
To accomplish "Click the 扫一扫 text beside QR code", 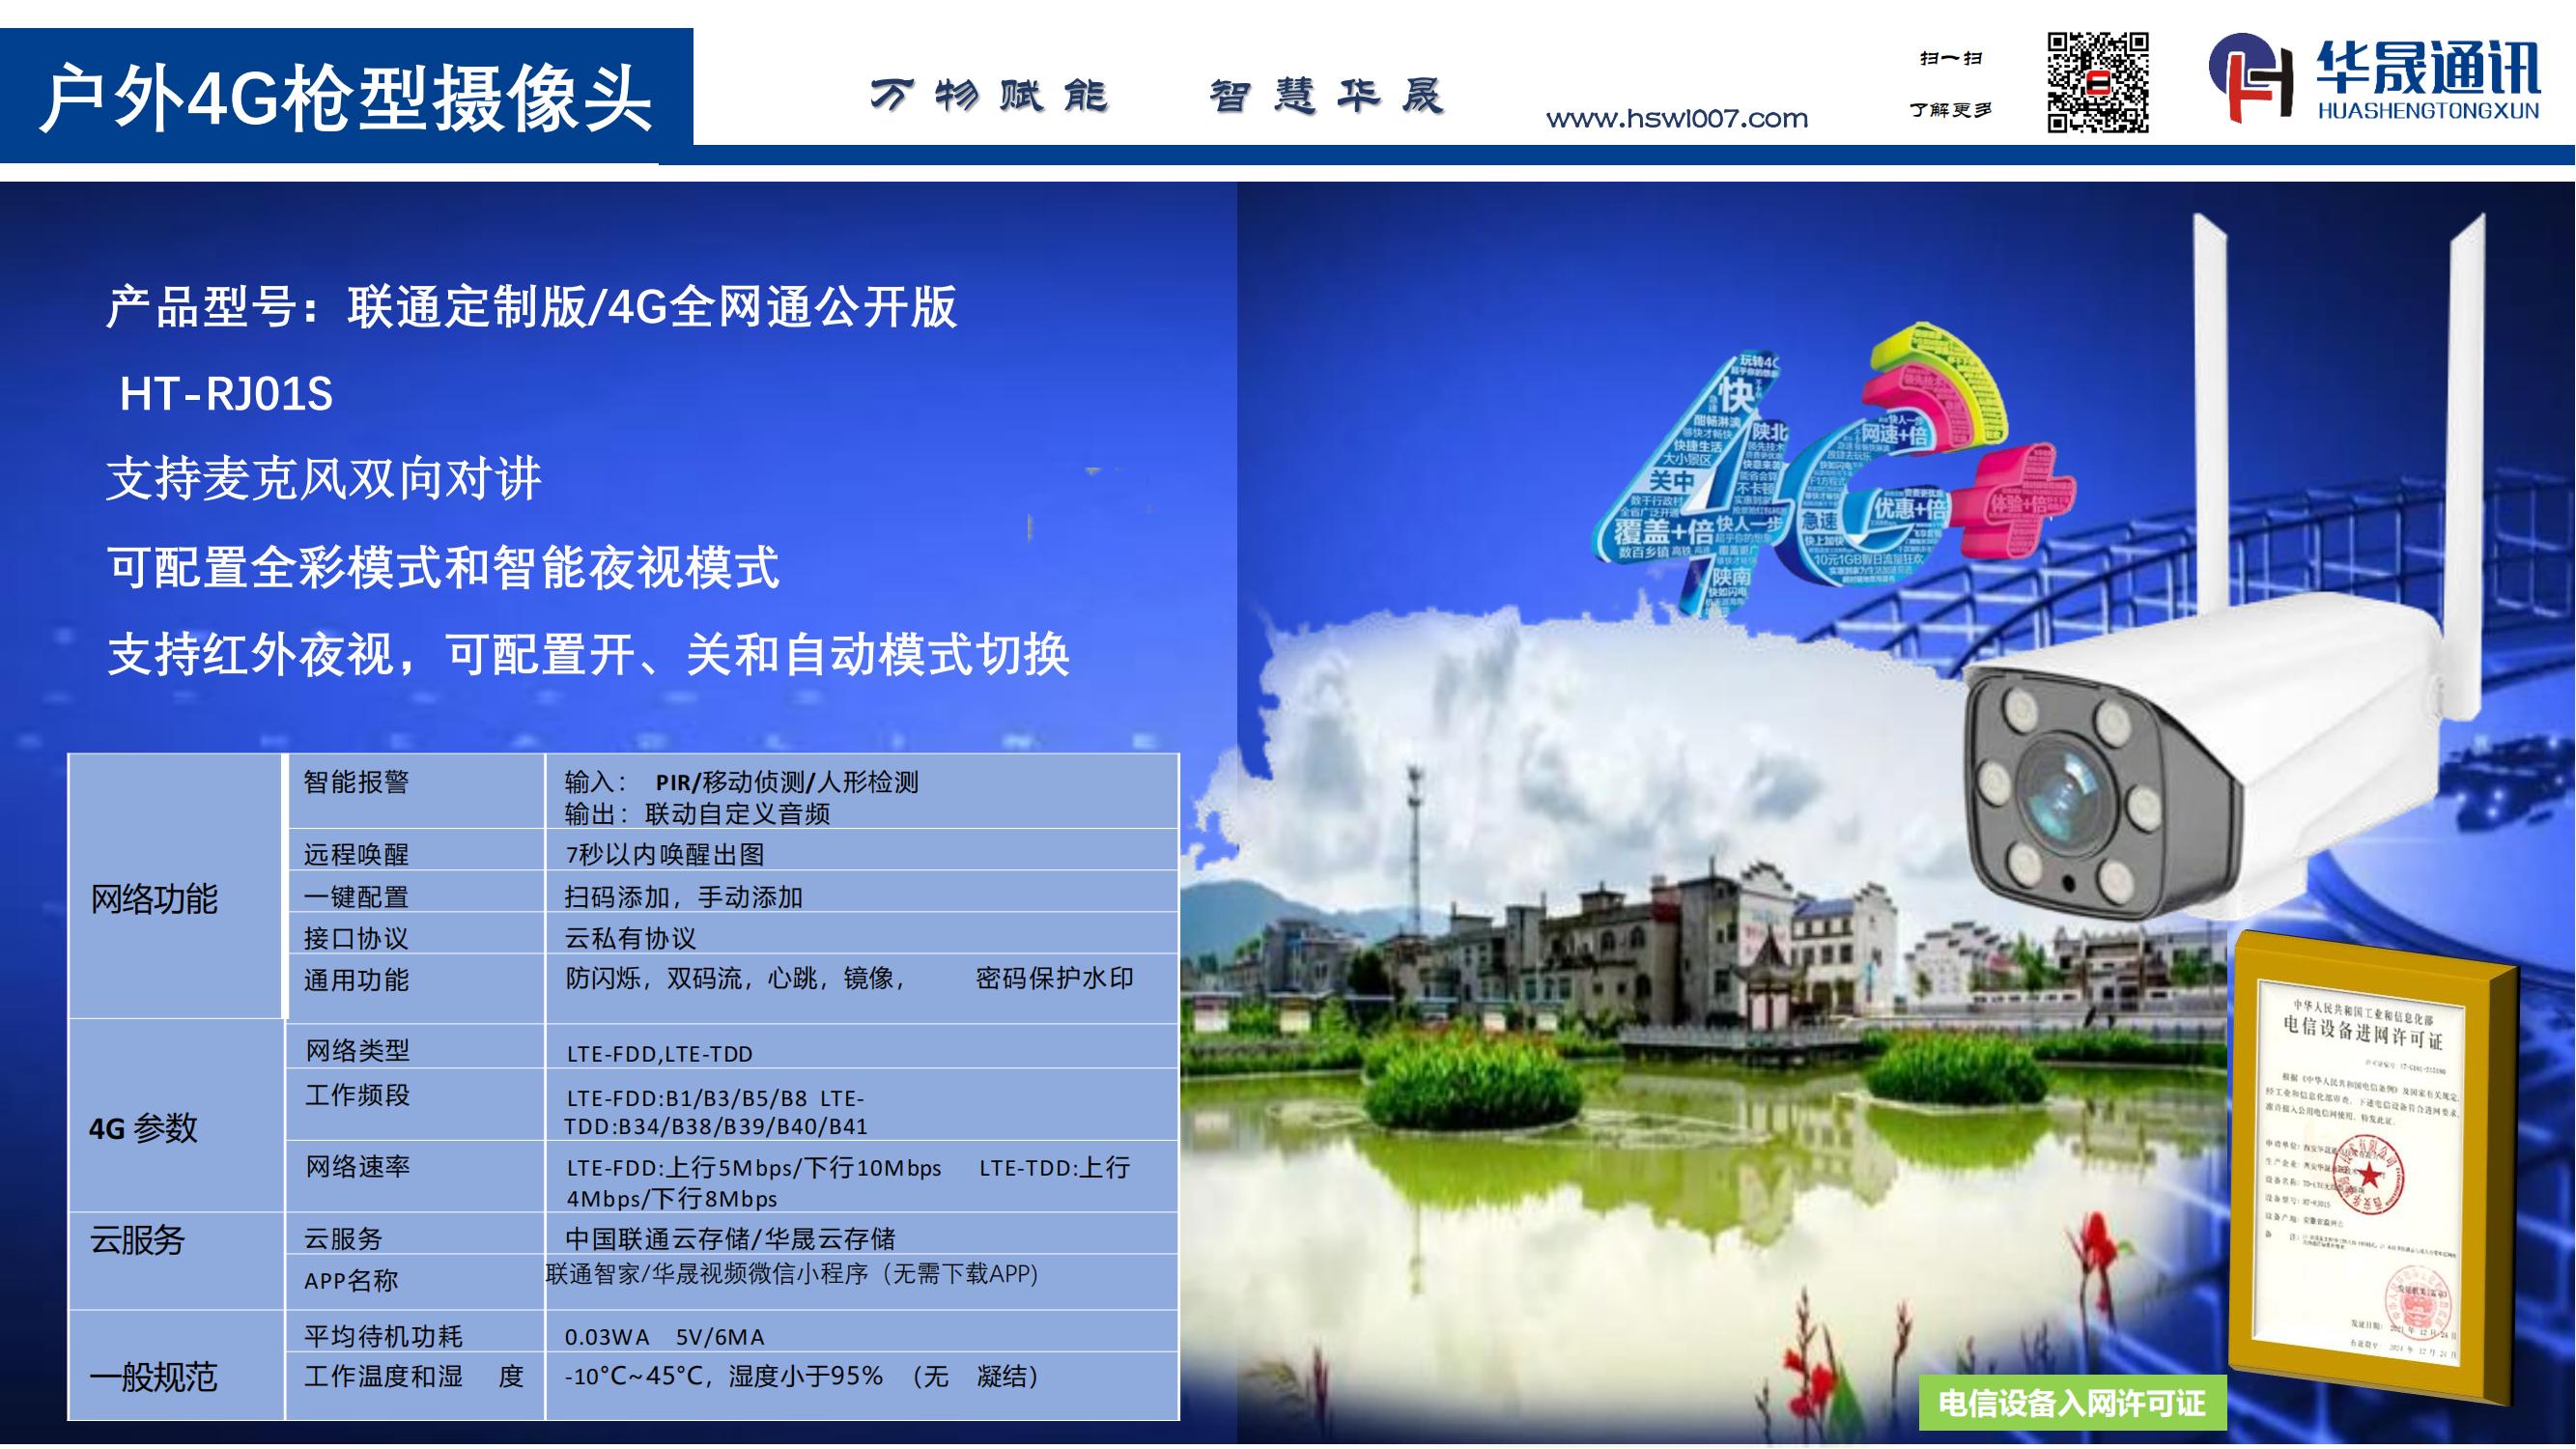I will pyautogui.click(x=1950, y=58).
